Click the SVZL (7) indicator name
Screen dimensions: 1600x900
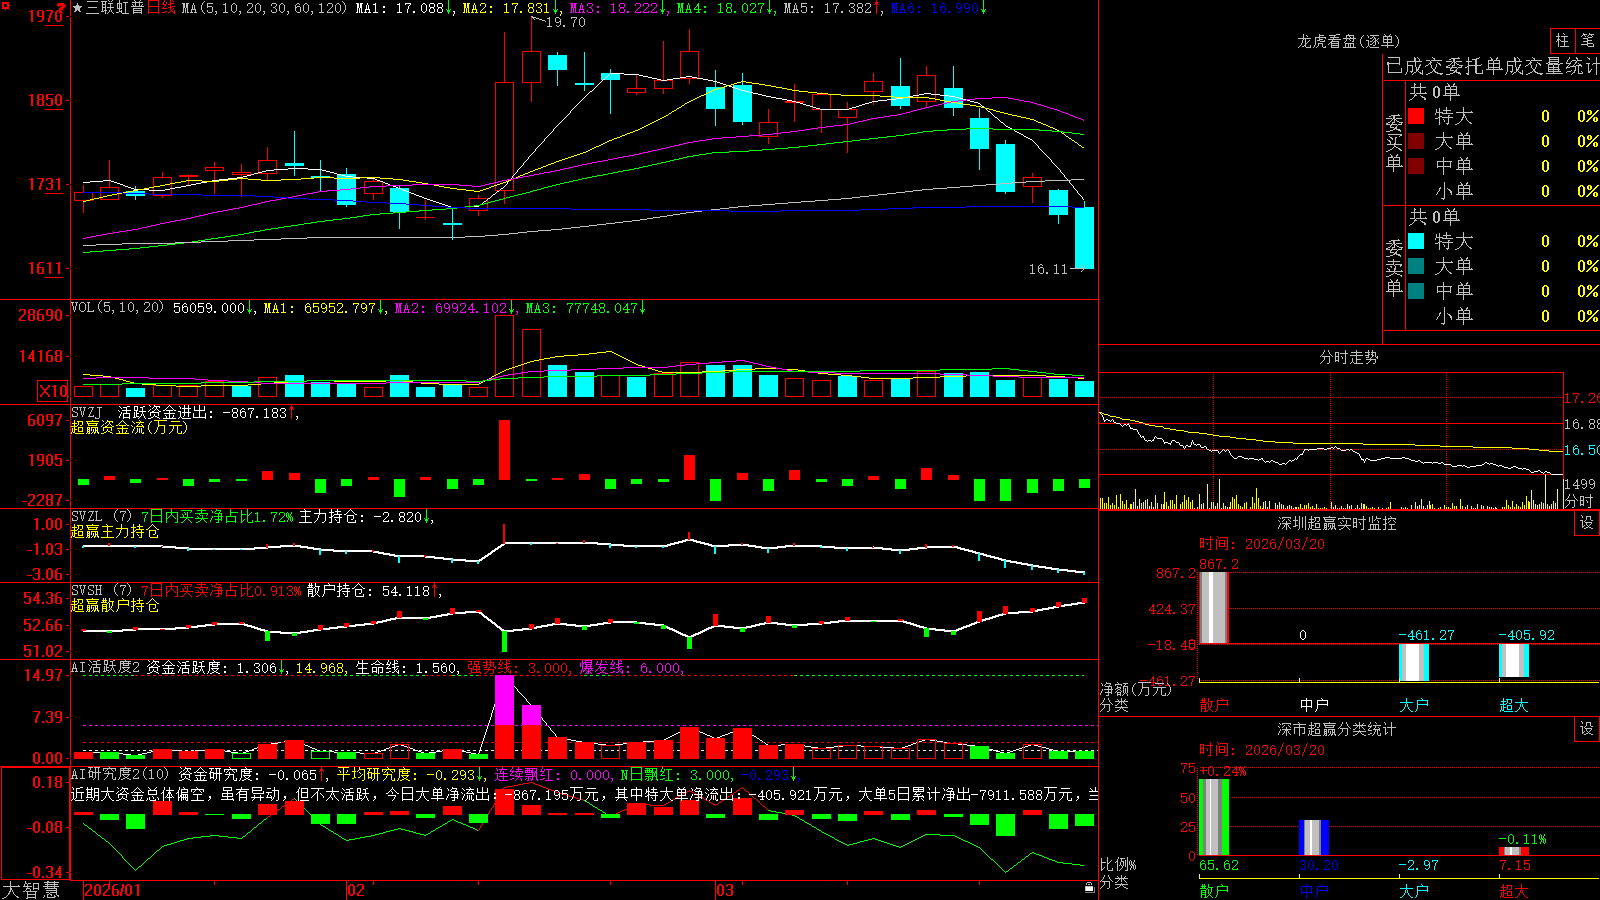tap(101, 516)
